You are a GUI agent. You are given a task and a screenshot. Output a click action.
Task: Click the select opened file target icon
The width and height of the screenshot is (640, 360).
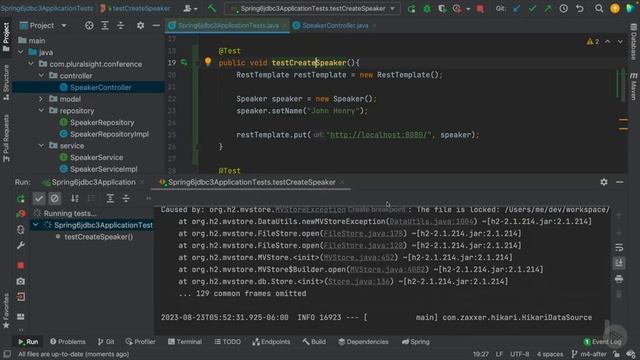89,26
